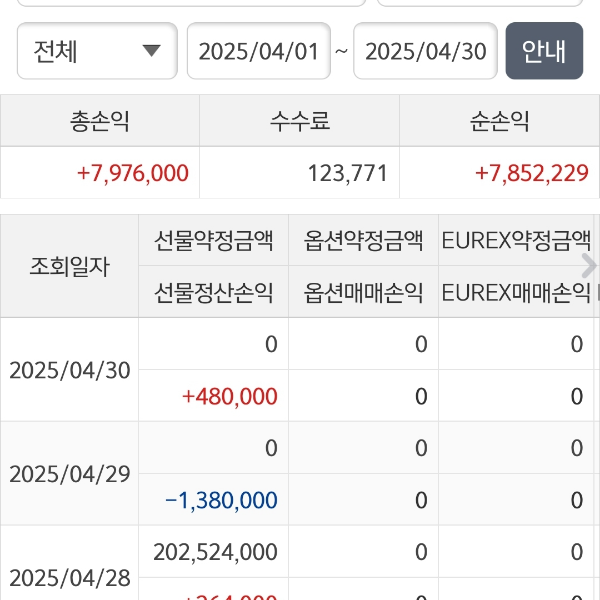Screen dimensions: 600x600
Task: Click the 옵션매매손익 column header
Action: pyautogui.click(x=363, y=292)
